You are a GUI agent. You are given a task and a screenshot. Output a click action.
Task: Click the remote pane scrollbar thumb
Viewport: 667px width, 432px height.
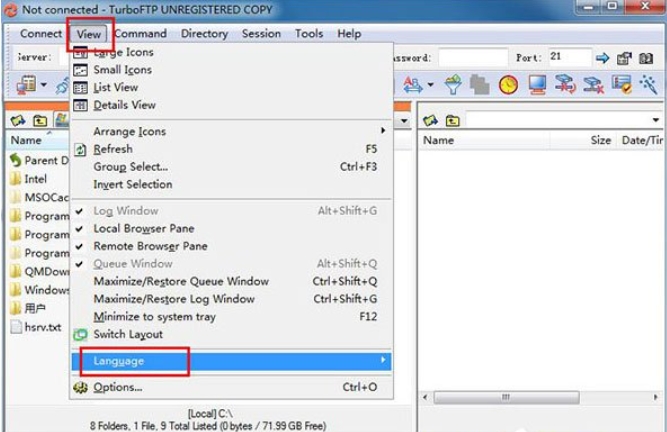506,398
